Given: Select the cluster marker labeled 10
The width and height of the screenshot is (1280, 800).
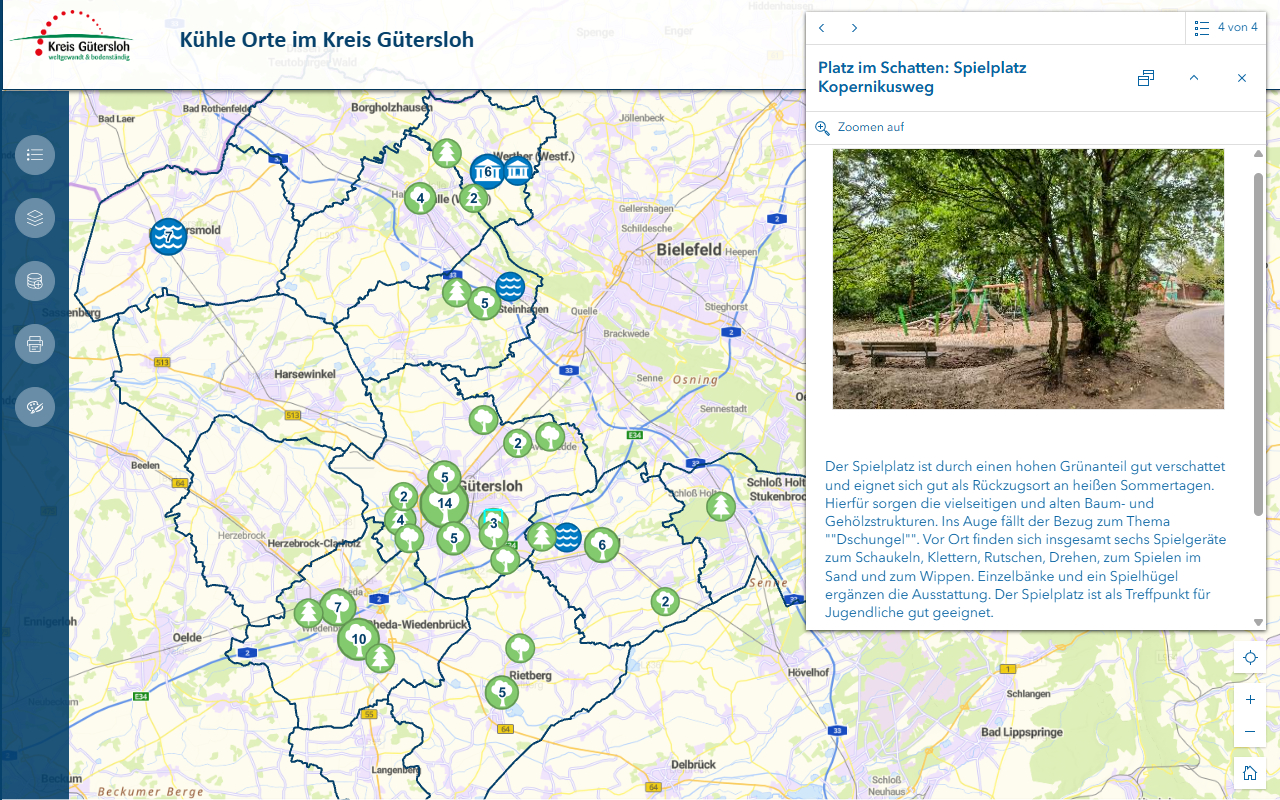Looking at the screenshot, I should coord(358,639).
